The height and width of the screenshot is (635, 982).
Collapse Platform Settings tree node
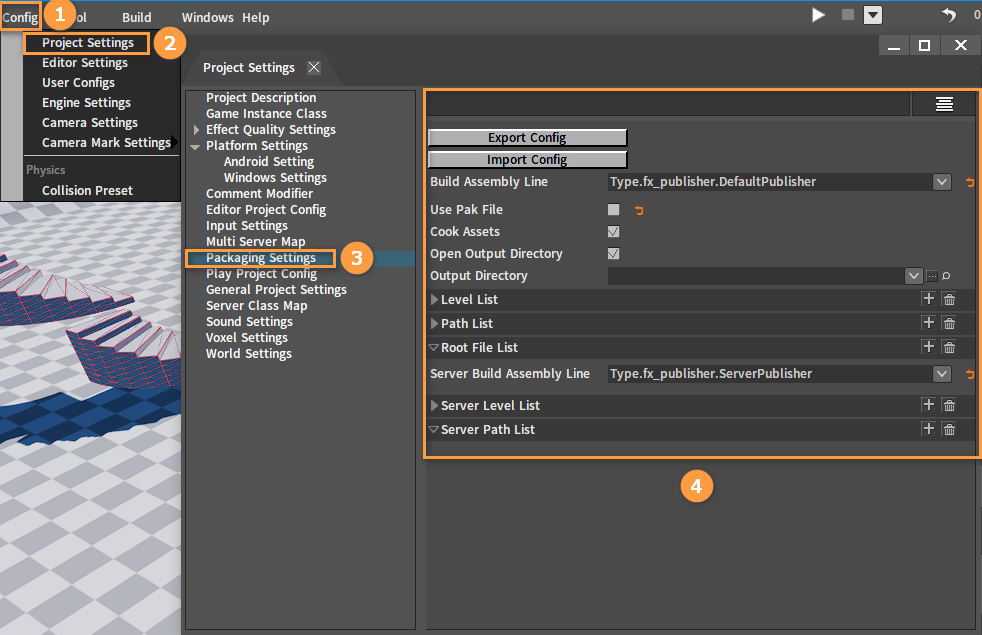tap(195, 147)
